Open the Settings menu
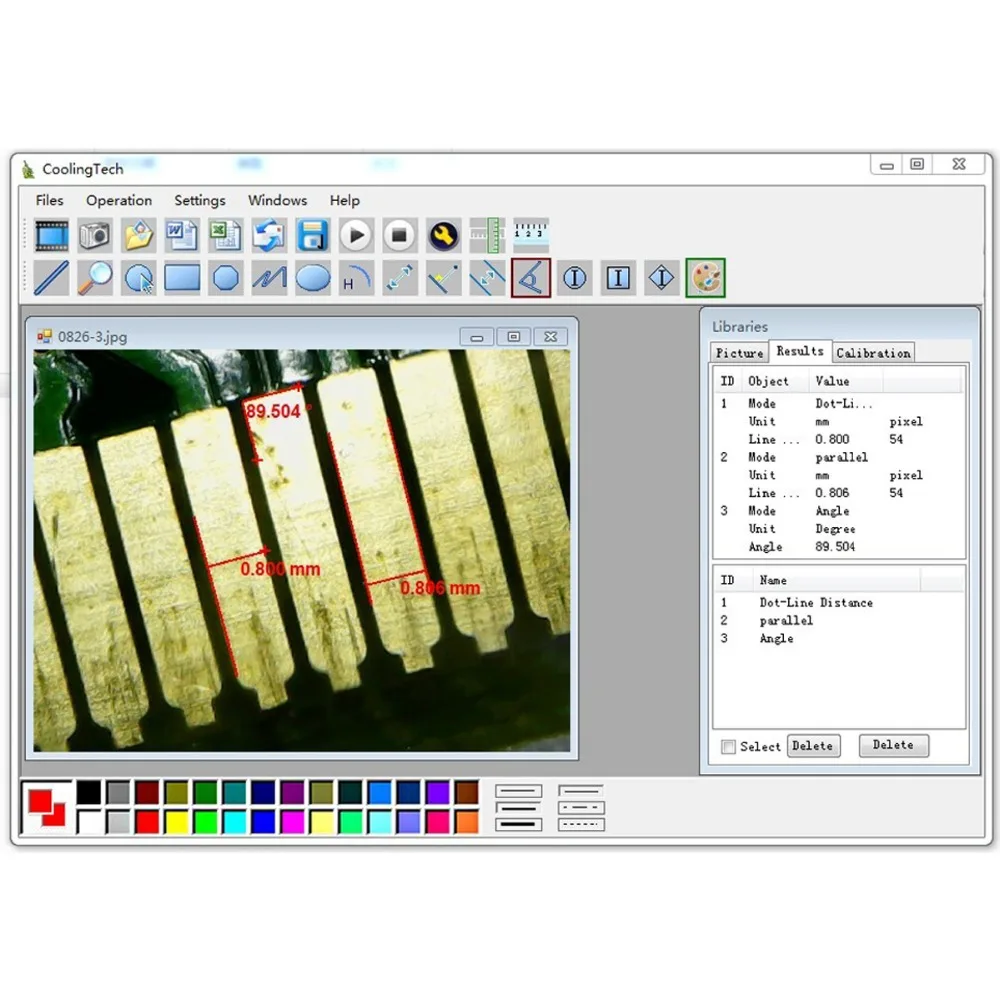 click(200, 200)
